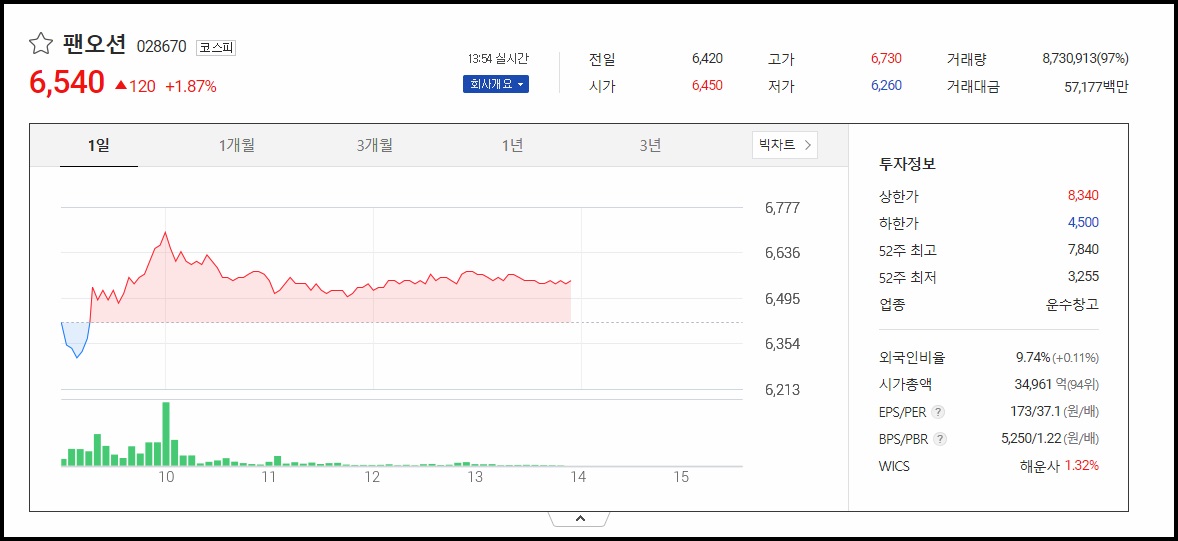Click the 코스피 market badge
Screen dimensions: 1178x541
(x=216, y=48)
